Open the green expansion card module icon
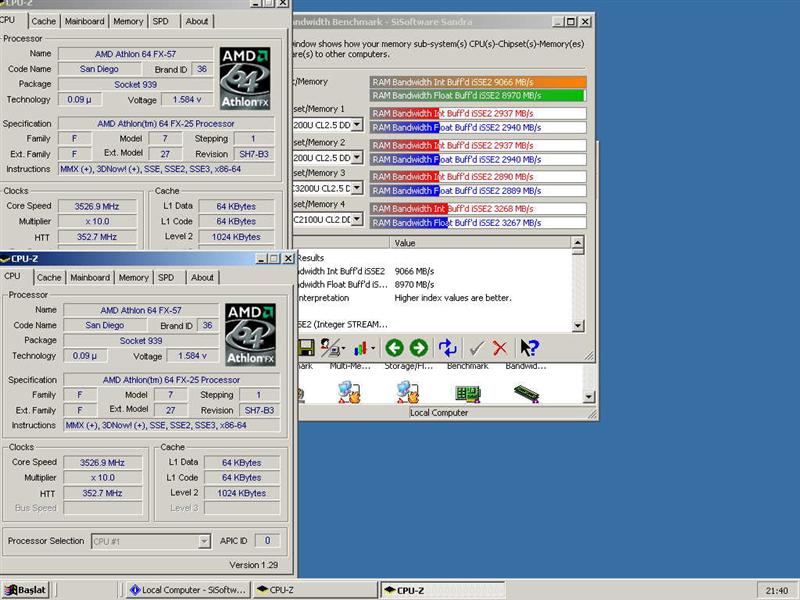The image size is (800, 600). (468, 393)
